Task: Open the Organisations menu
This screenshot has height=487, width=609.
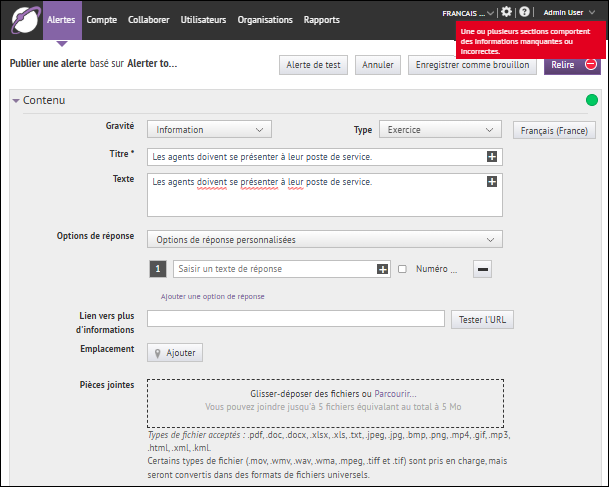Action: tap(265, 20)
